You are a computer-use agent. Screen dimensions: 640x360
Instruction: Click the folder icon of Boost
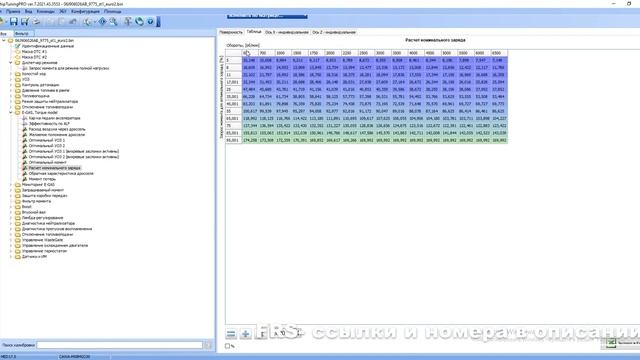(x=18, y=207)
